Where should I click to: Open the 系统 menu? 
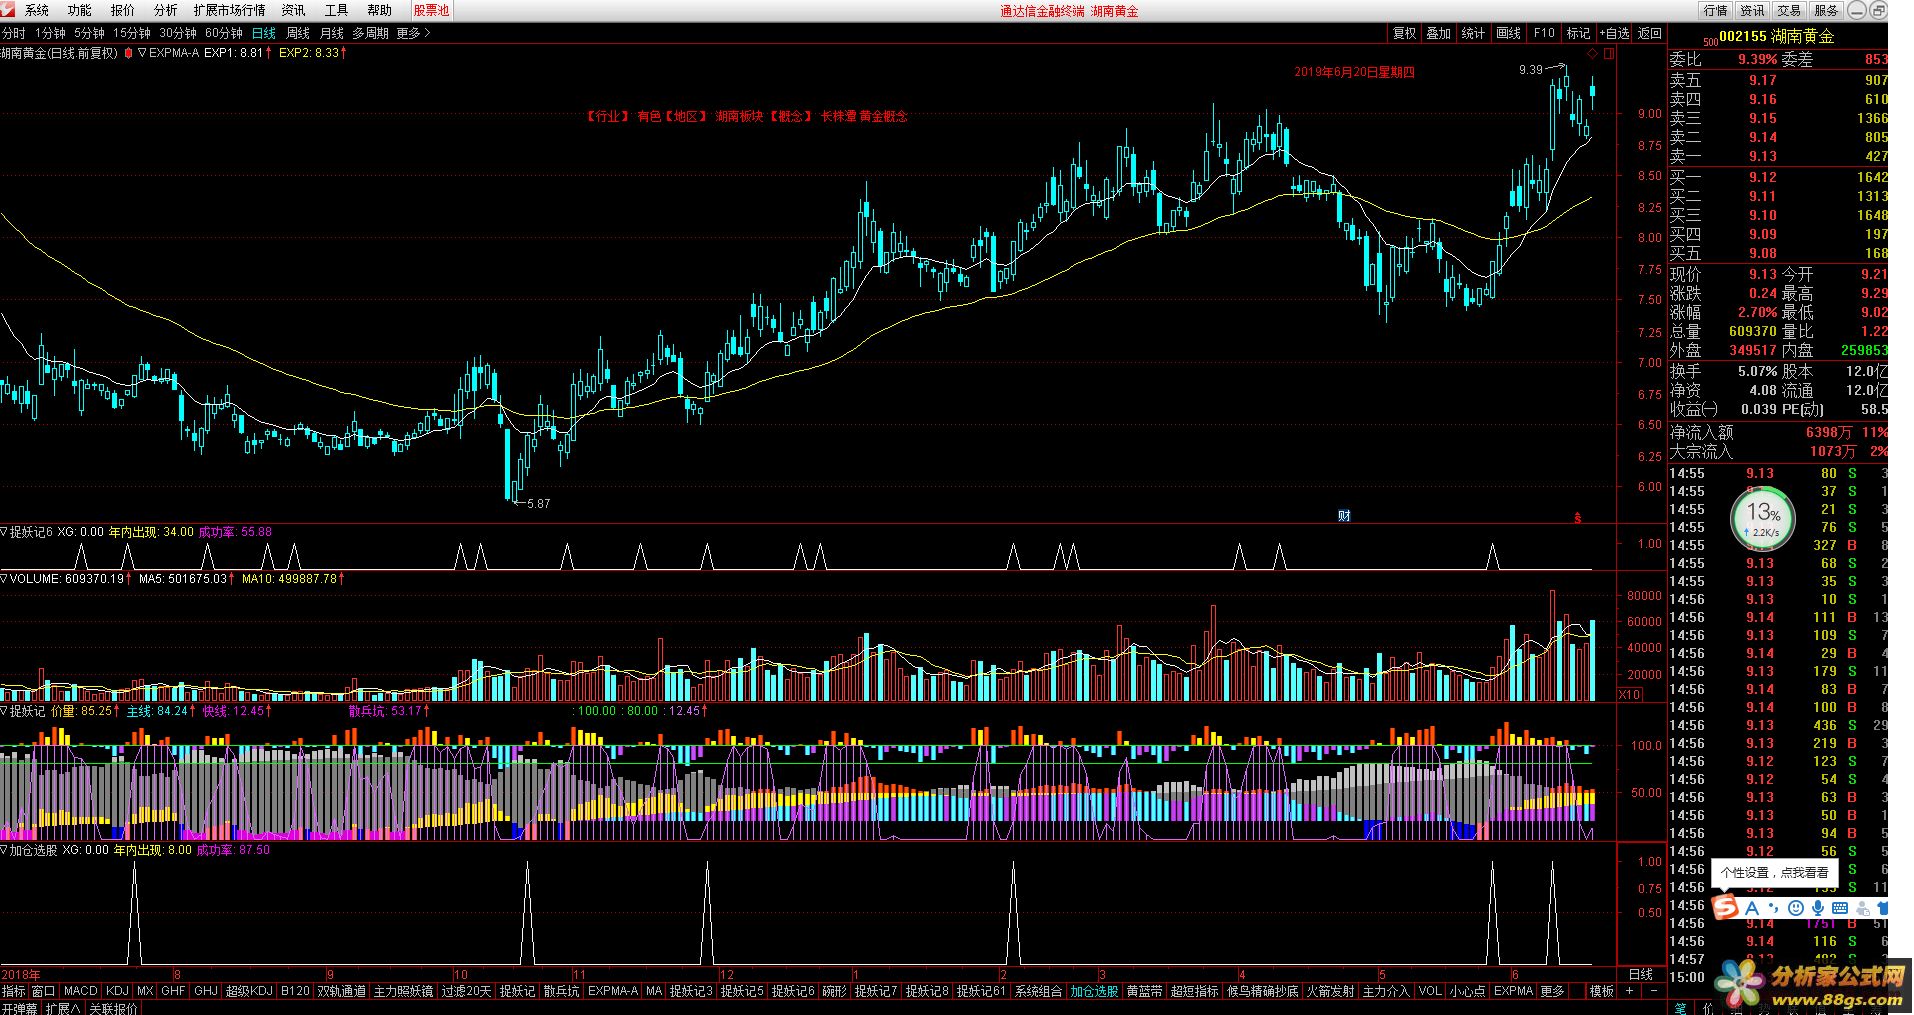[x=37, y=10]
